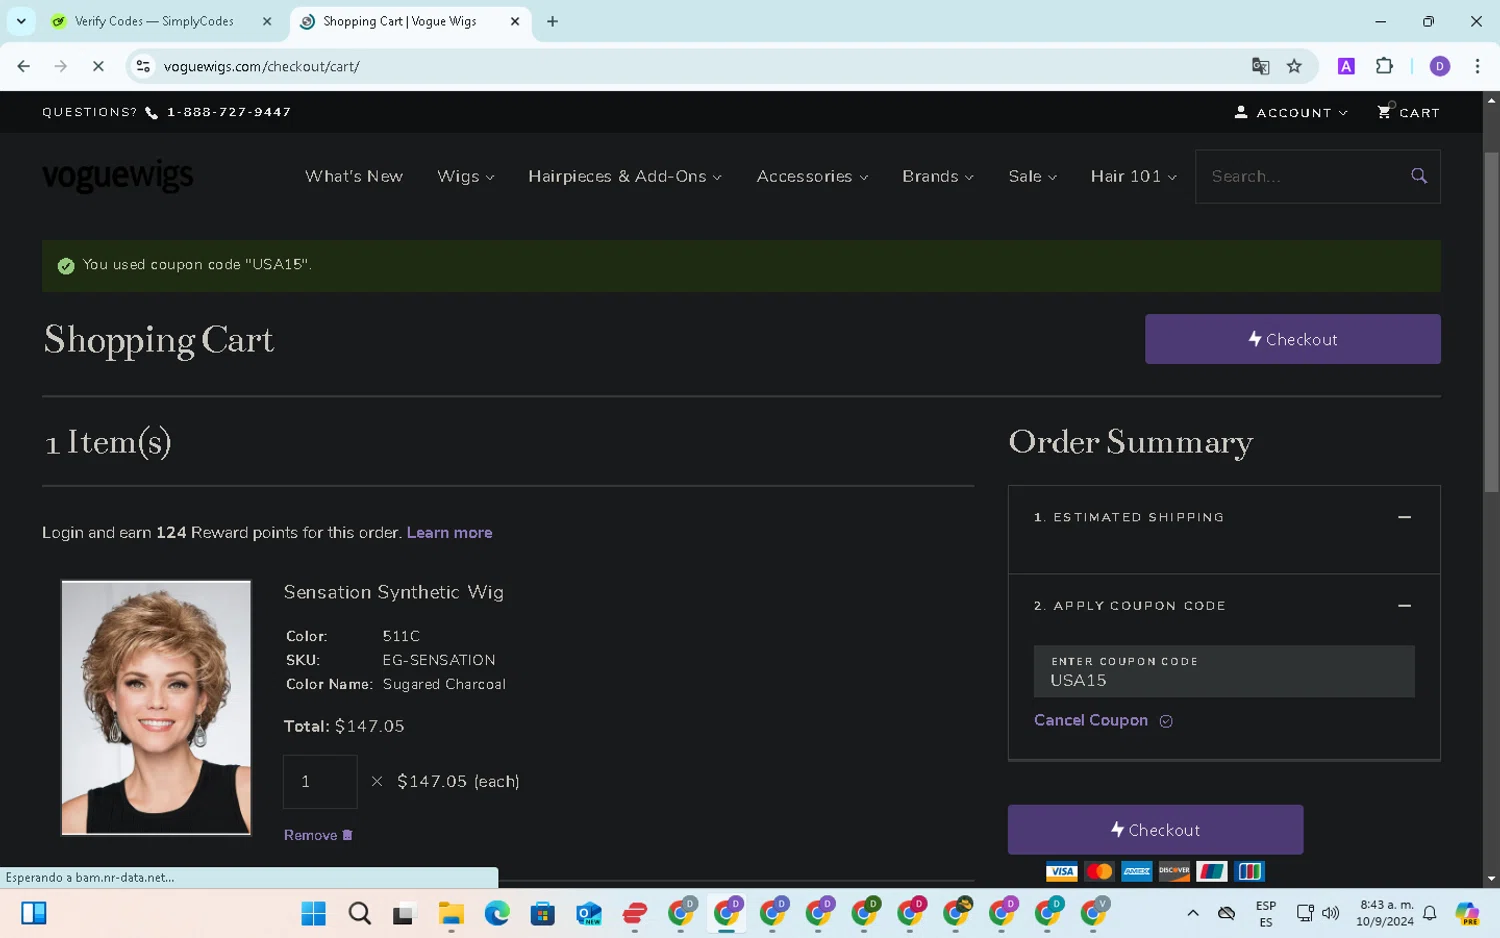Open Microsoft Edge from taskbar

coord(497,913)
